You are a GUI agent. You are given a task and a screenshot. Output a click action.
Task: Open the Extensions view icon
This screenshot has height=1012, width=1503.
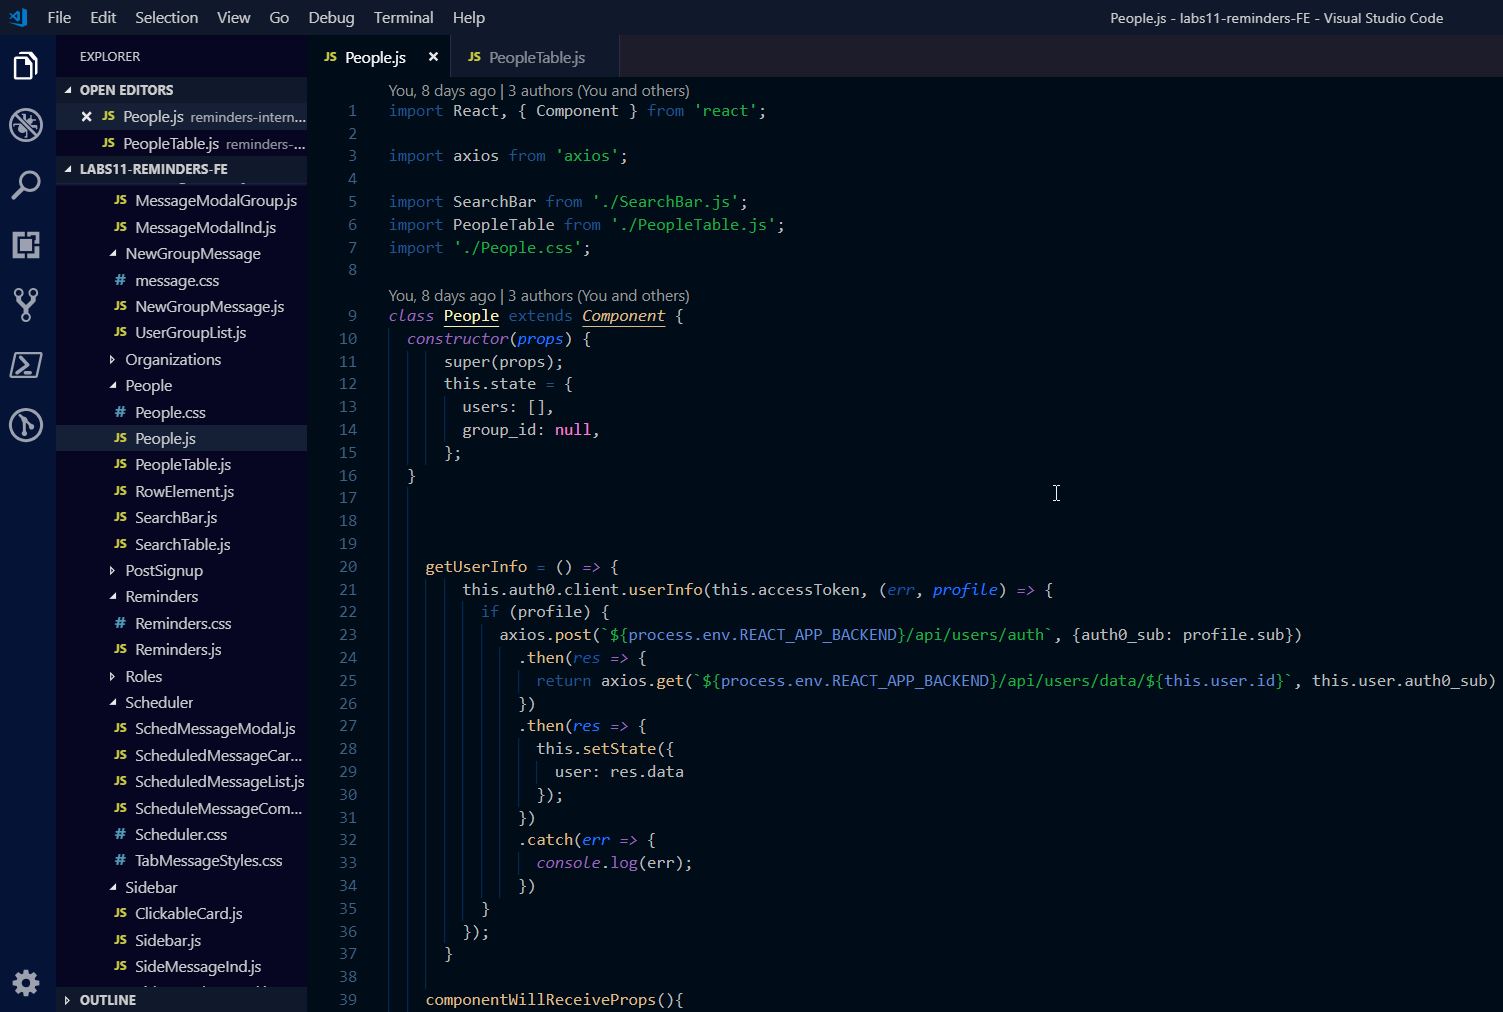(26, 245)
